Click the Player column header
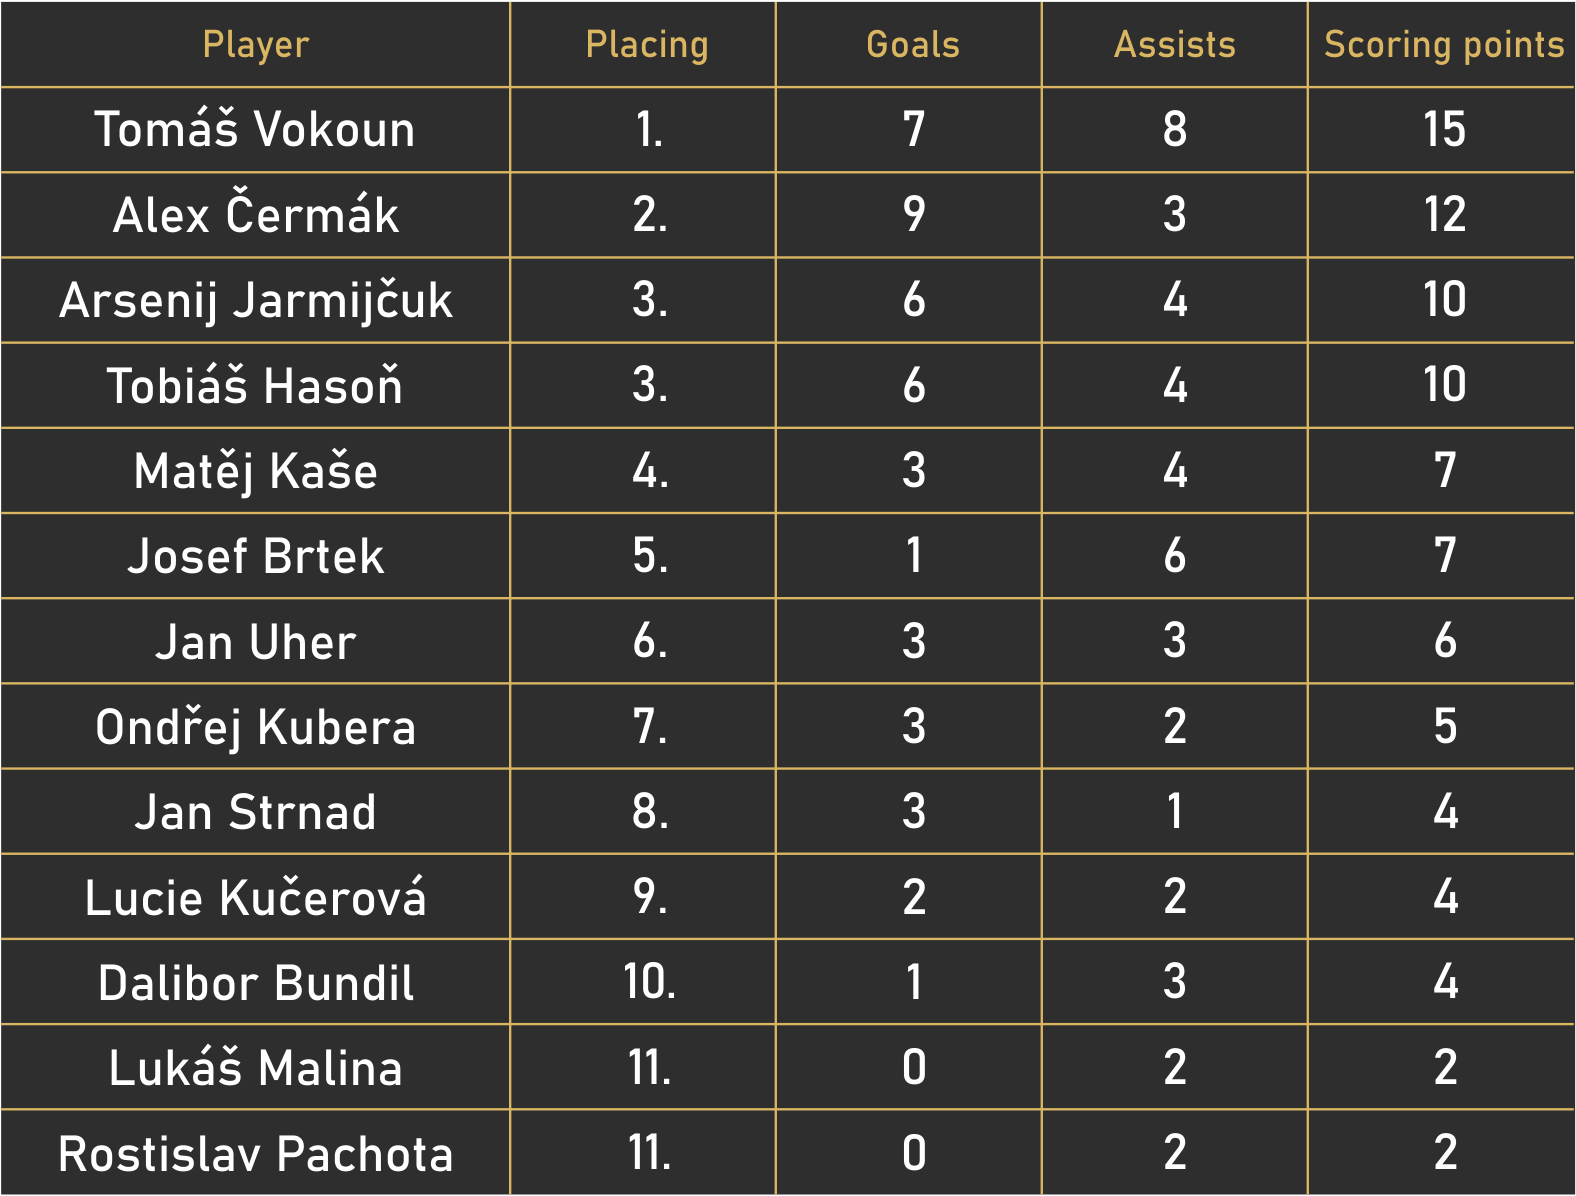Image resolution: width=1576 pixels, height=1196 pixels. tap(255, 45)
